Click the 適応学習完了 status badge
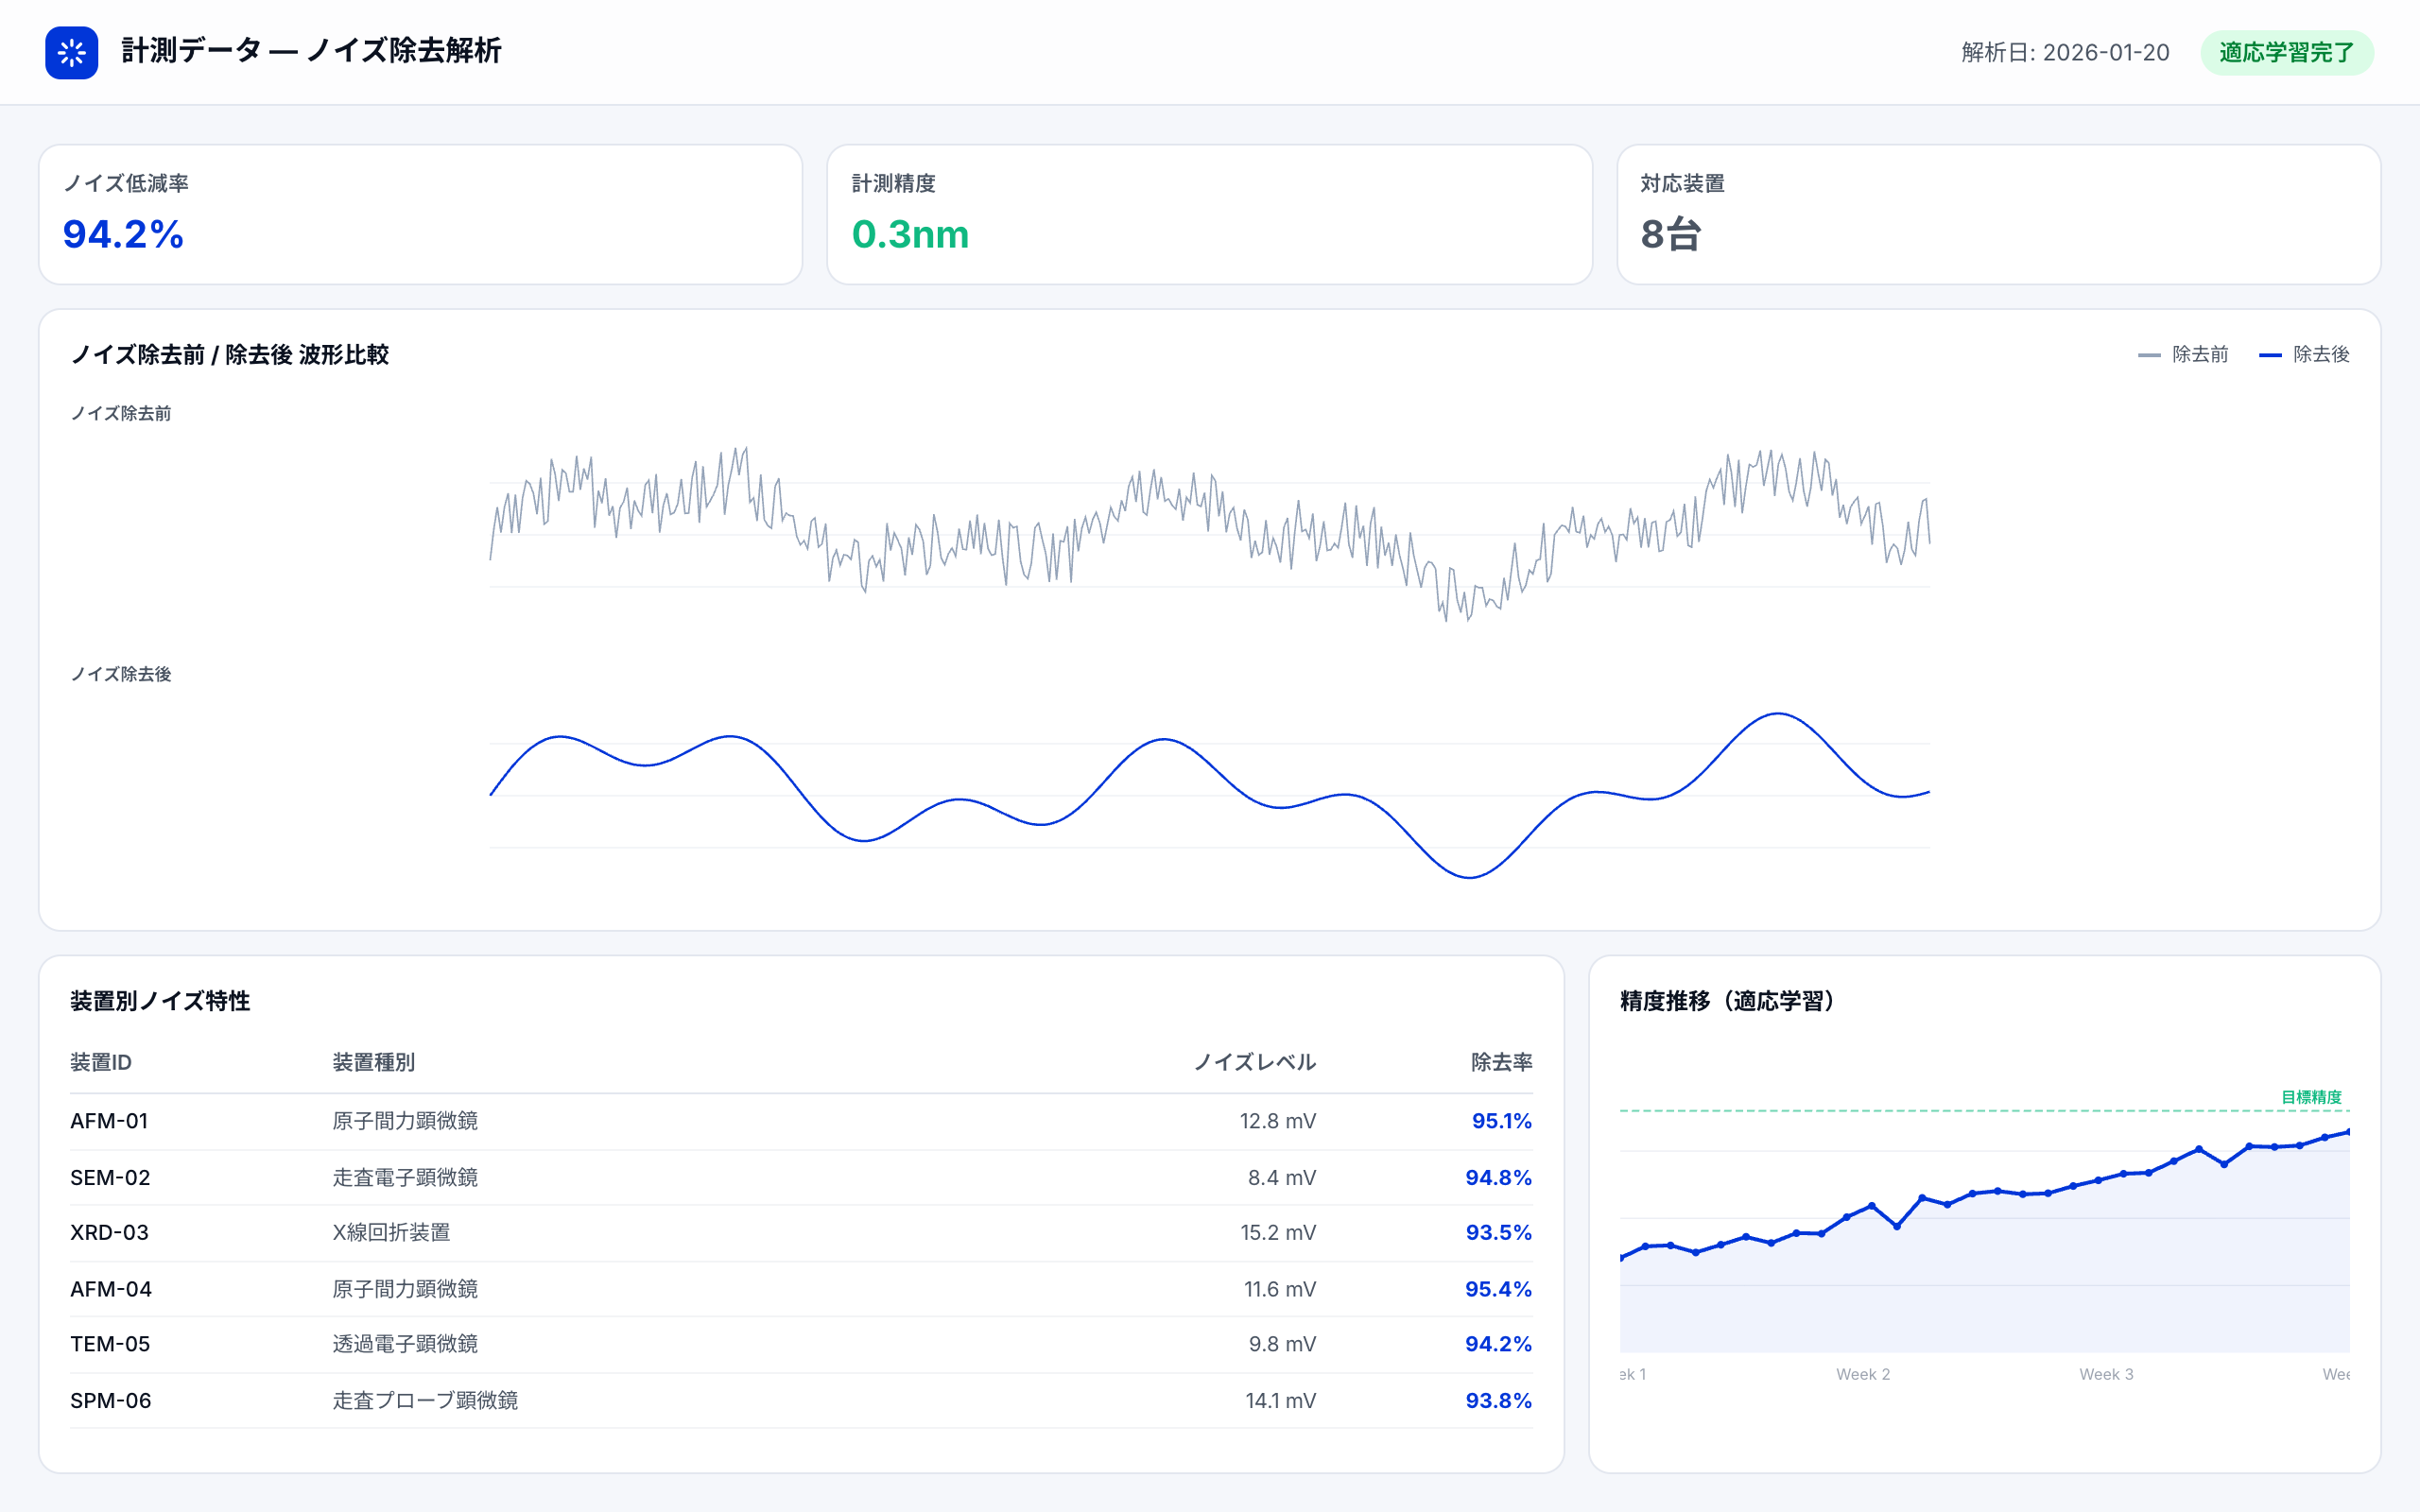 tap(2286, 52)
